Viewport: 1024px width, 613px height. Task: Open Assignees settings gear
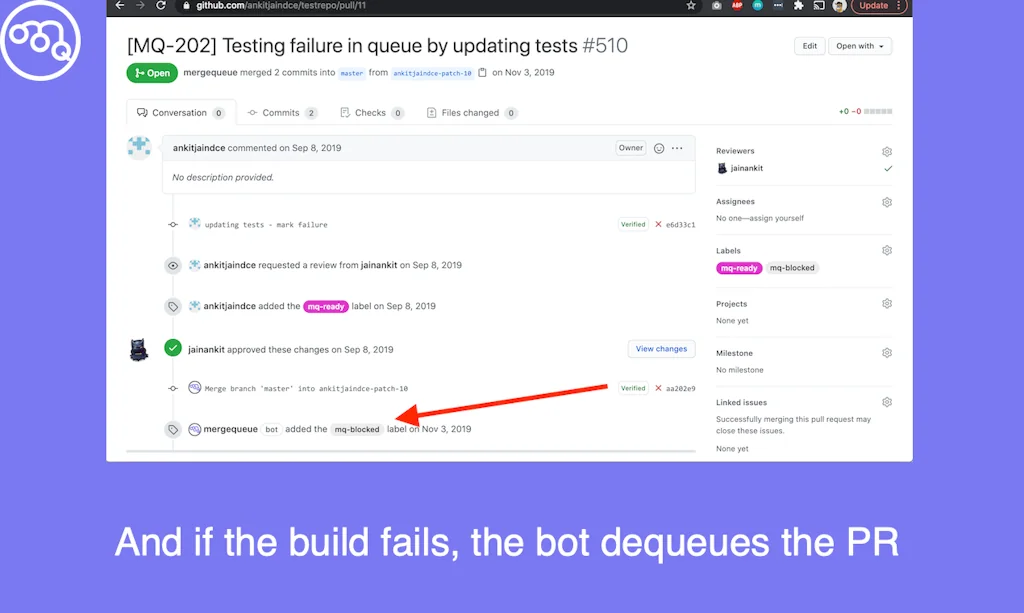[x=886, y=202]
